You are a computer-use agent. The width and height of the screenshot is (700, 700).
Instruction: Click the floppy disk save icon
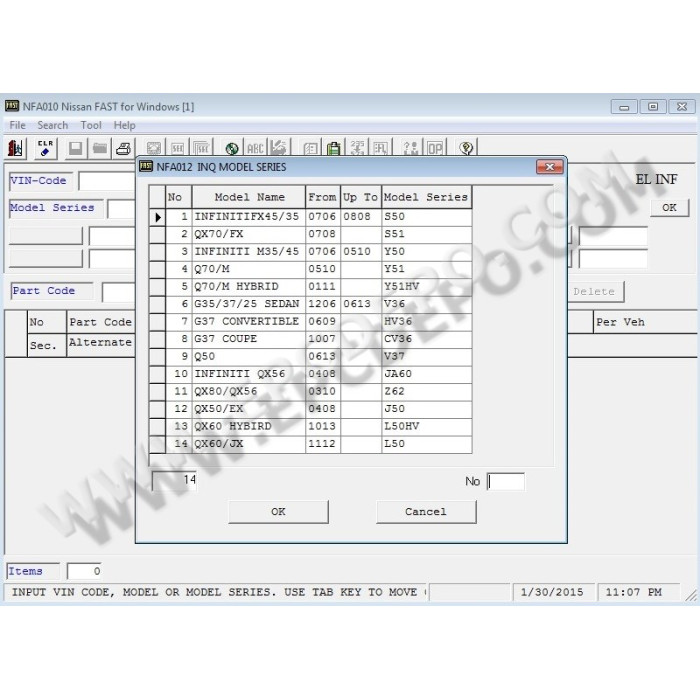pos(75,148)
